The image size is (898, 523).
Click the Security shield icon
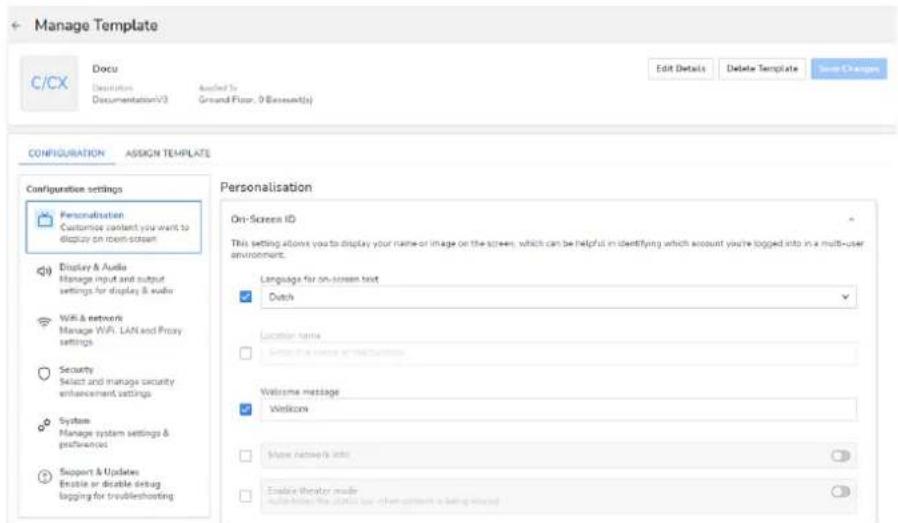[x=44, y=374]
